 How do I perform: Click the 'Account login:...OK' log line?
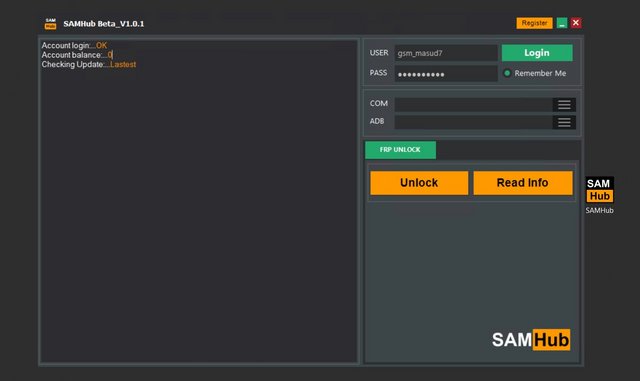click(x=74, y=45)
